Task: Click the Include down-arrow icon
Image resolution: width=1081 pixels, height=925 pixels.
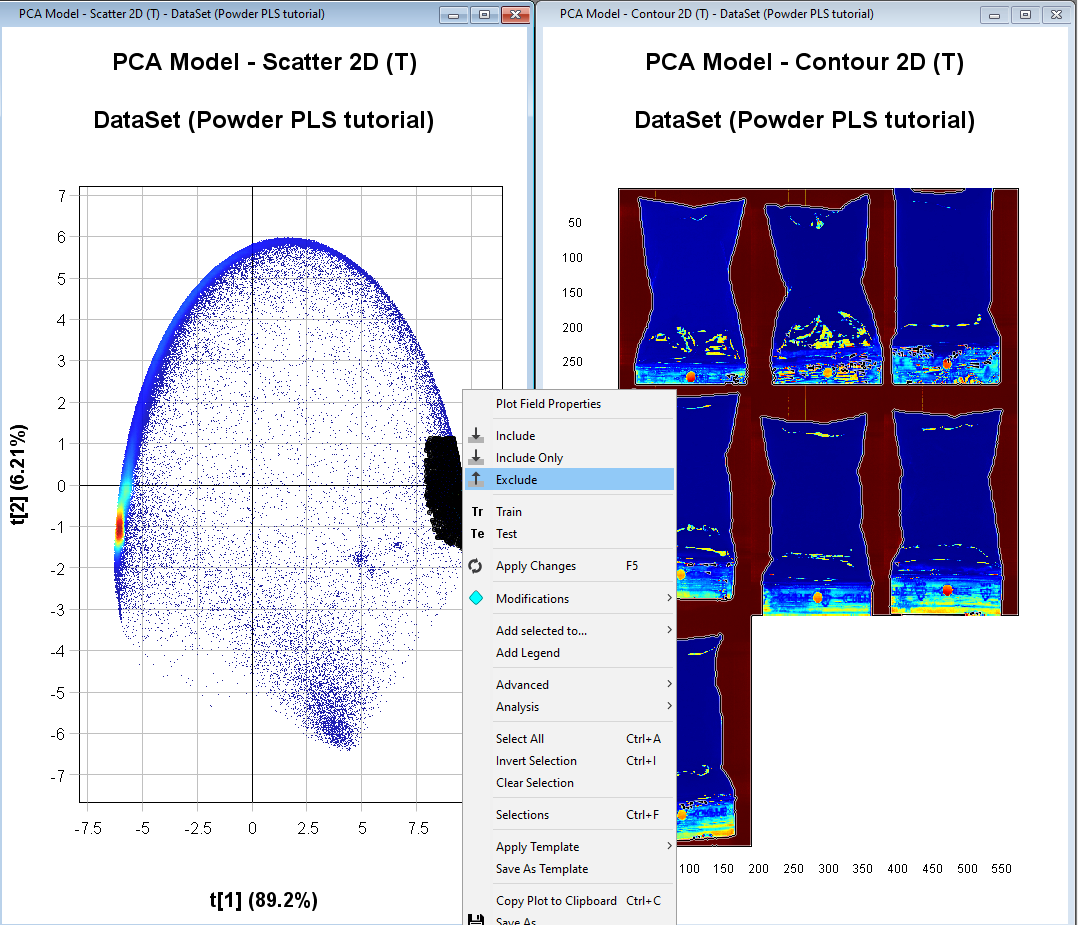Action: pyautogui.click(x=477, y=436)
